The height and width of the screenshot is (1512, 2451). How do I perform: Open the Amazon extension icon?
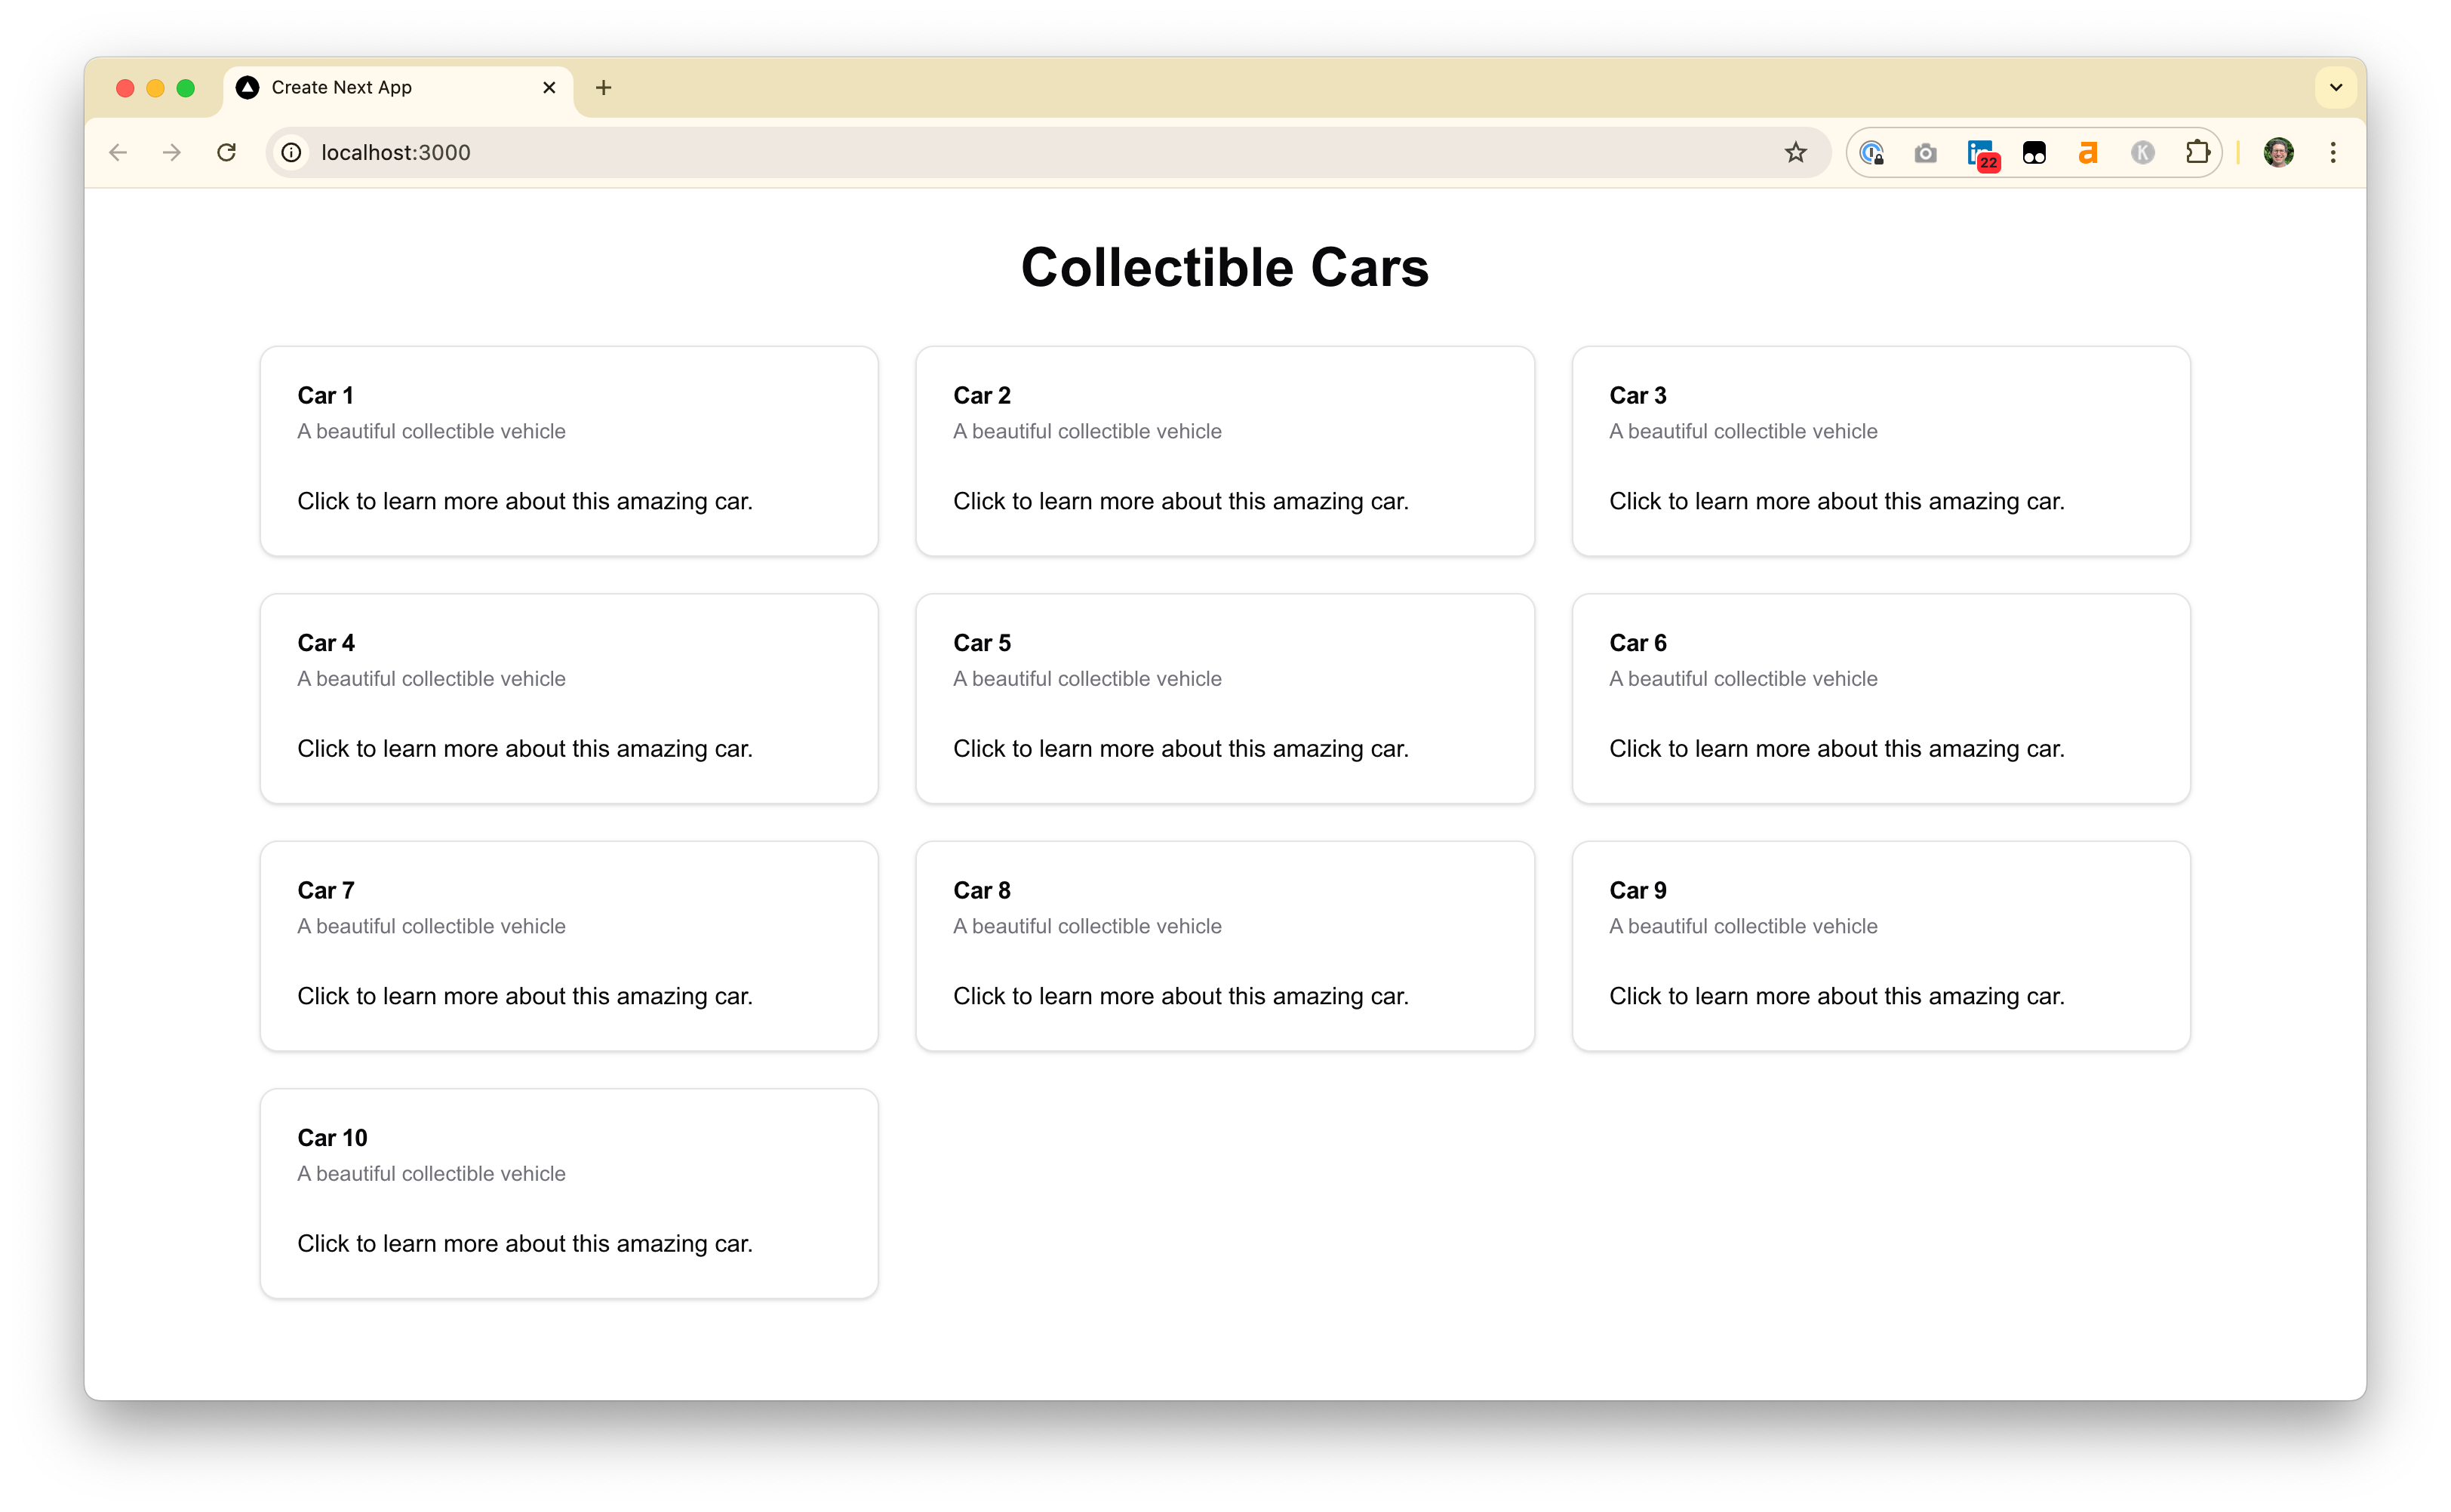pyautogui.click(x=2087, y=152)
